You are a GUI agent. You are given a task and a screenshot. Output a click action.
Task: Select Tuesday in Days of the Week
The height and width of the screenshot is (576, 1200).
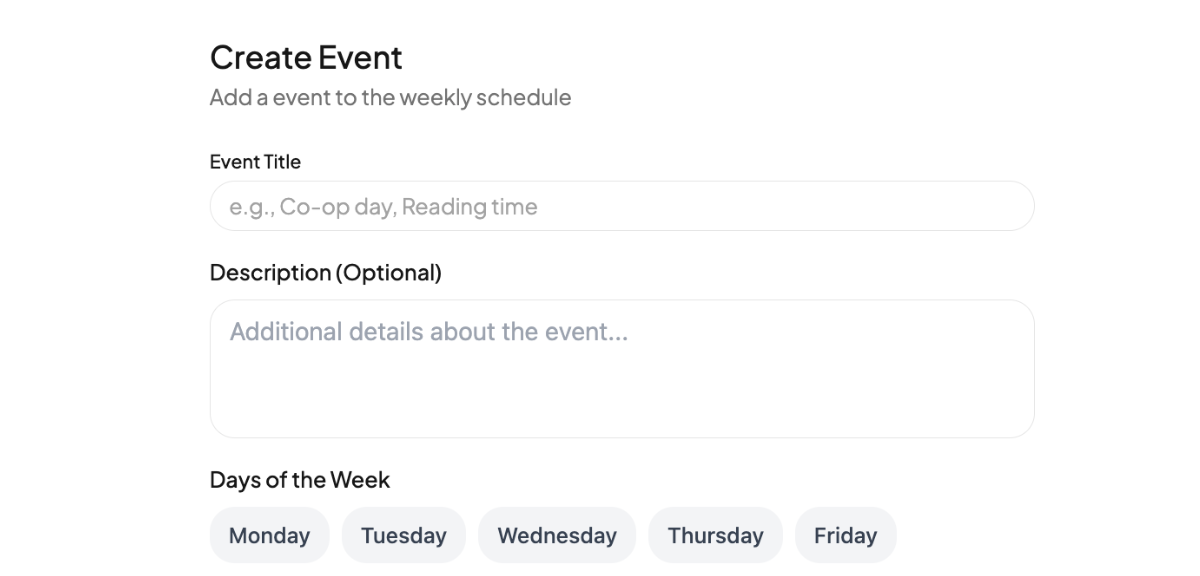403,535
